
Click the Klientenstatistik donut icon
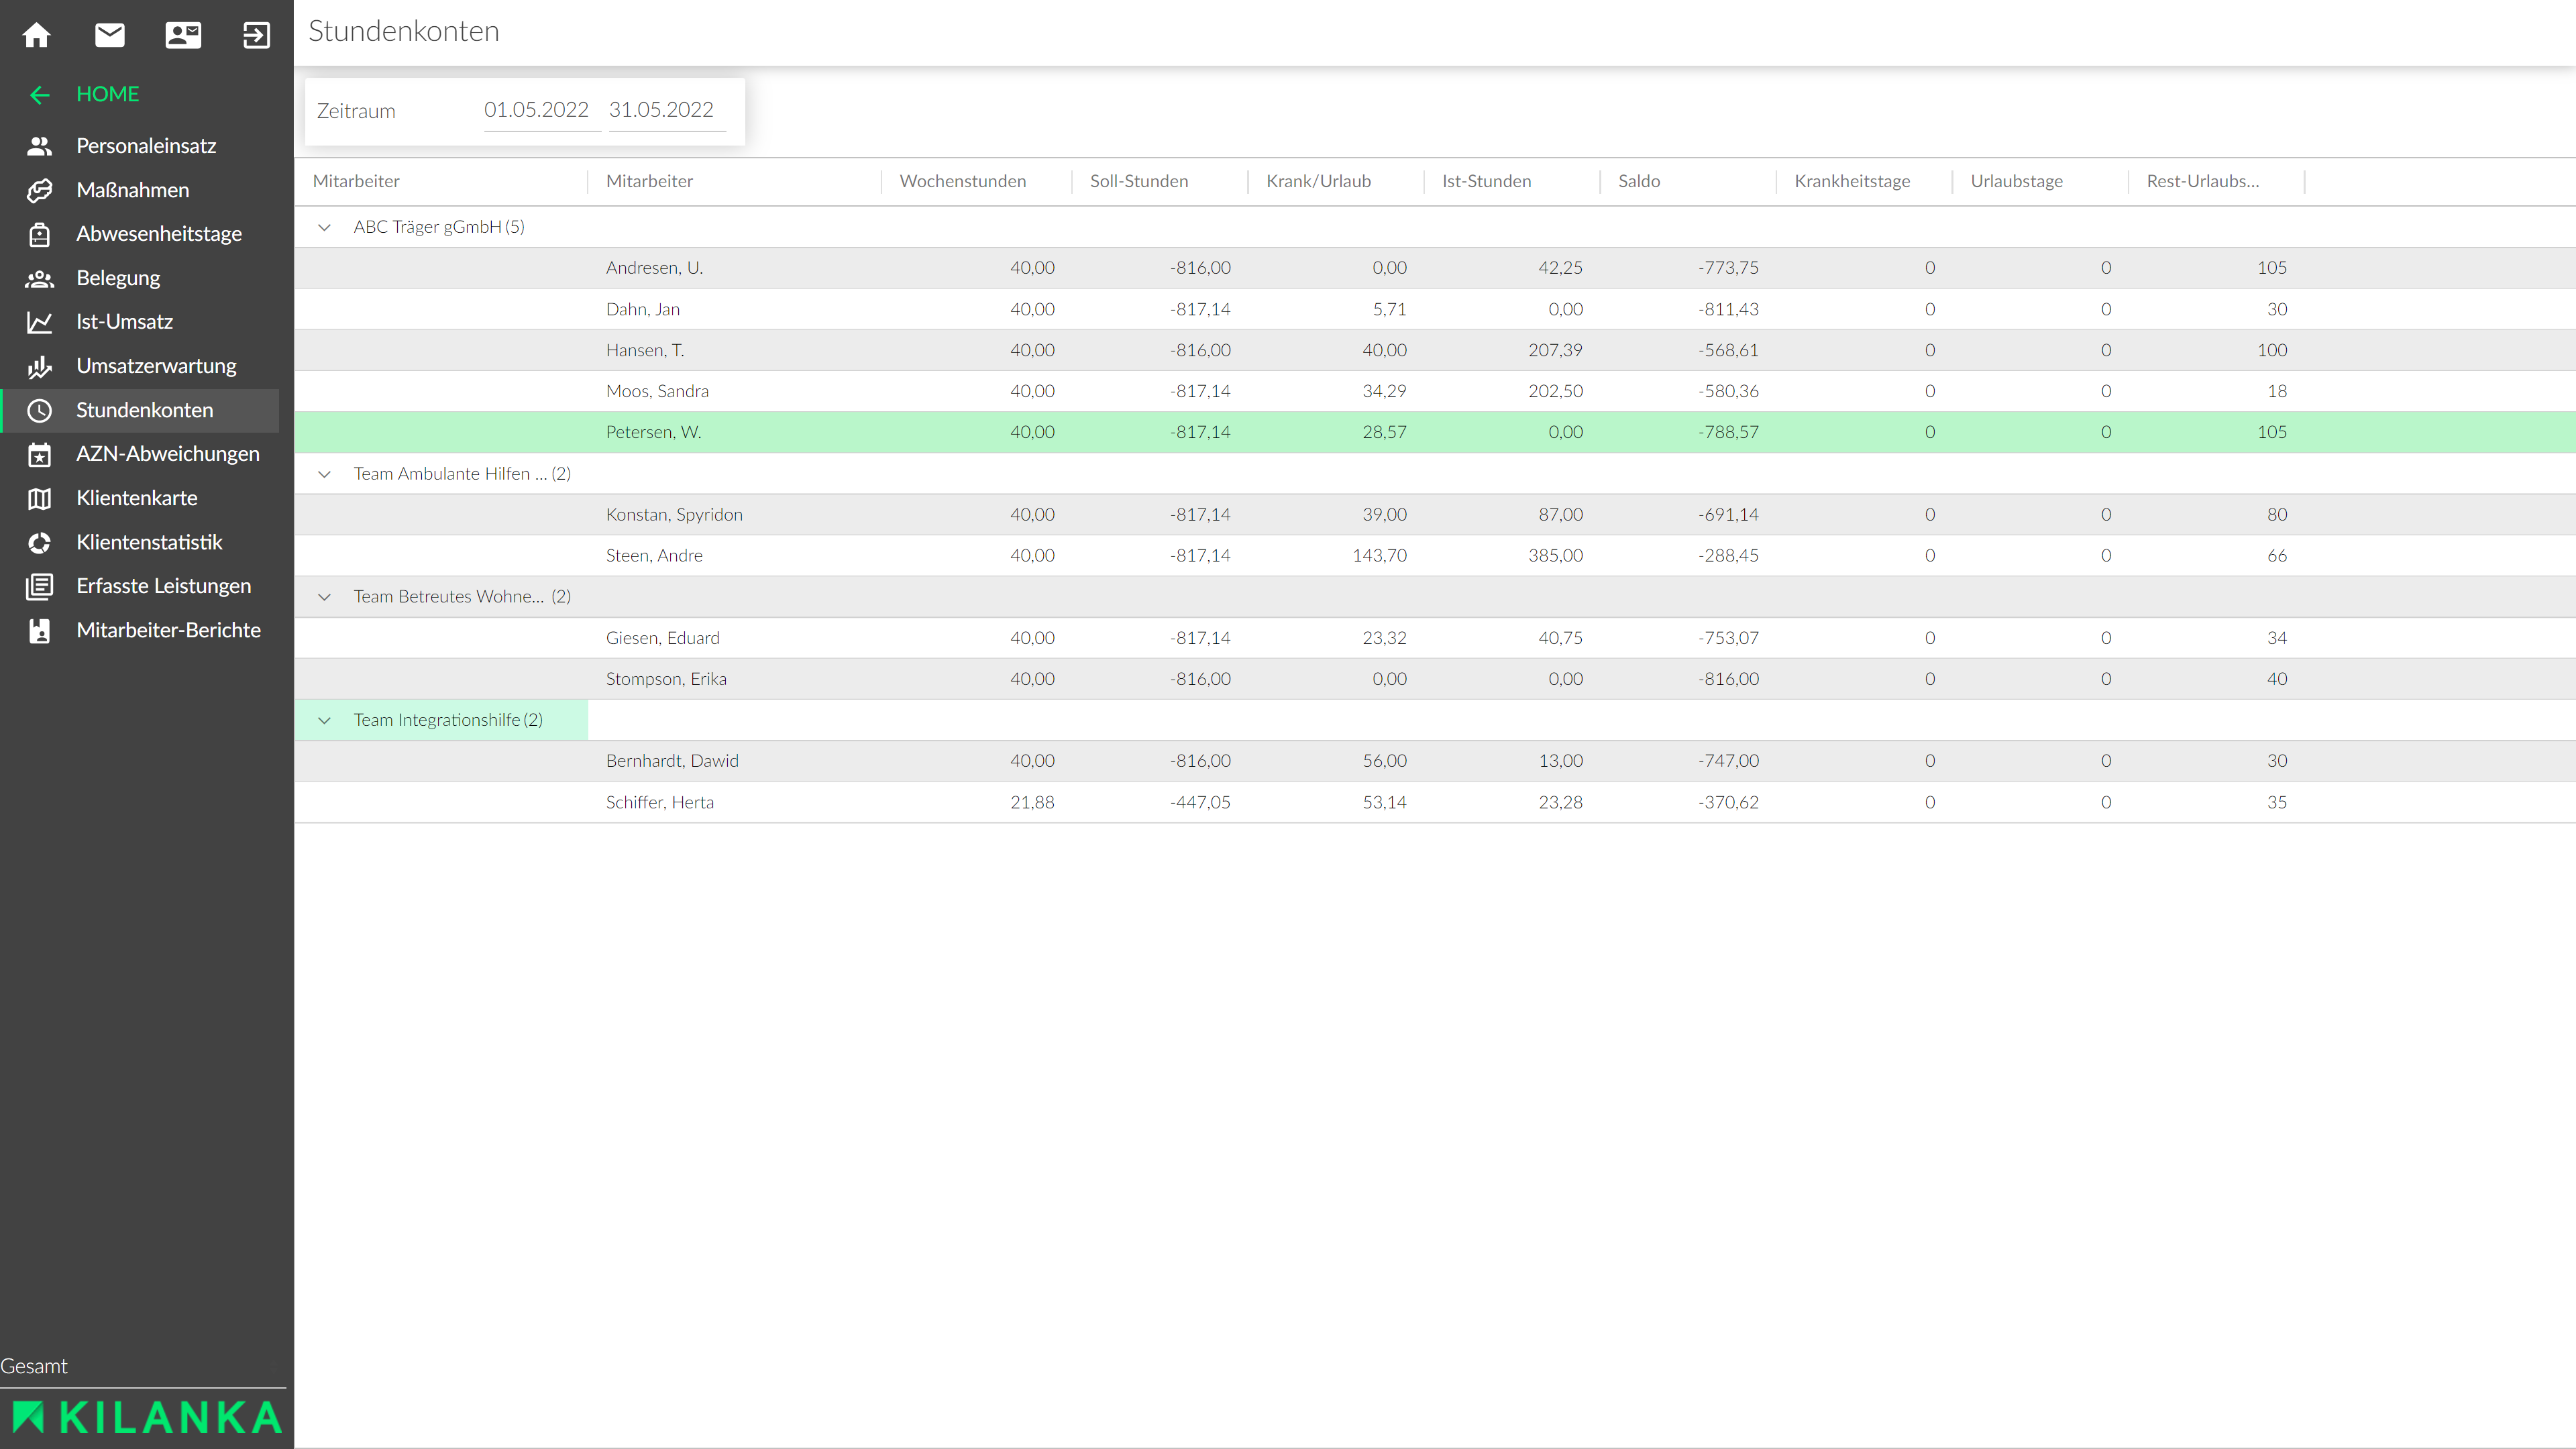tap(40, 542)
